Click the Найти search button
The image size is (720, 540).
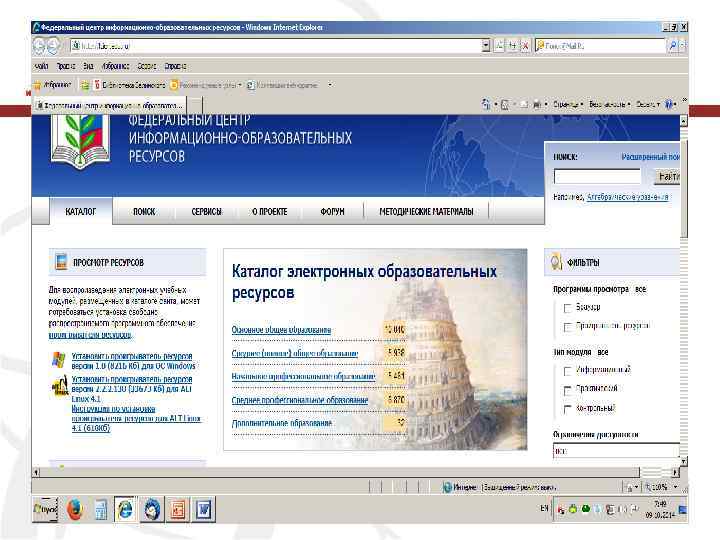click(667, 176)
